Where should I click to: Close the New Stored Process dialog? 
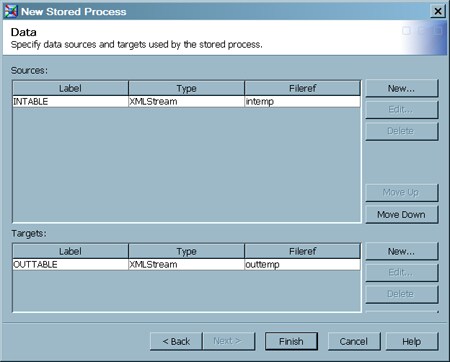(x=438, y=11)
